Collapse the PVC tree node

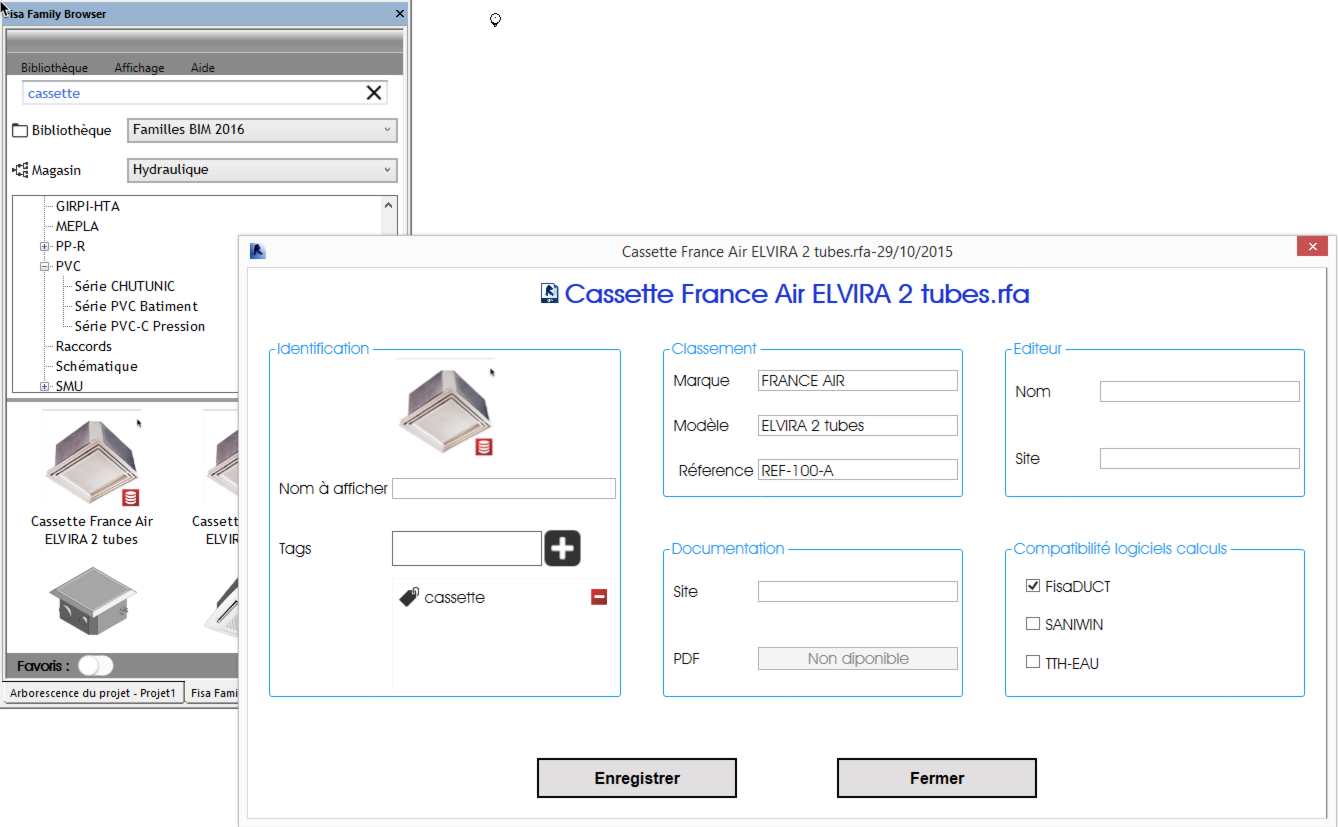tap(44, 267)
